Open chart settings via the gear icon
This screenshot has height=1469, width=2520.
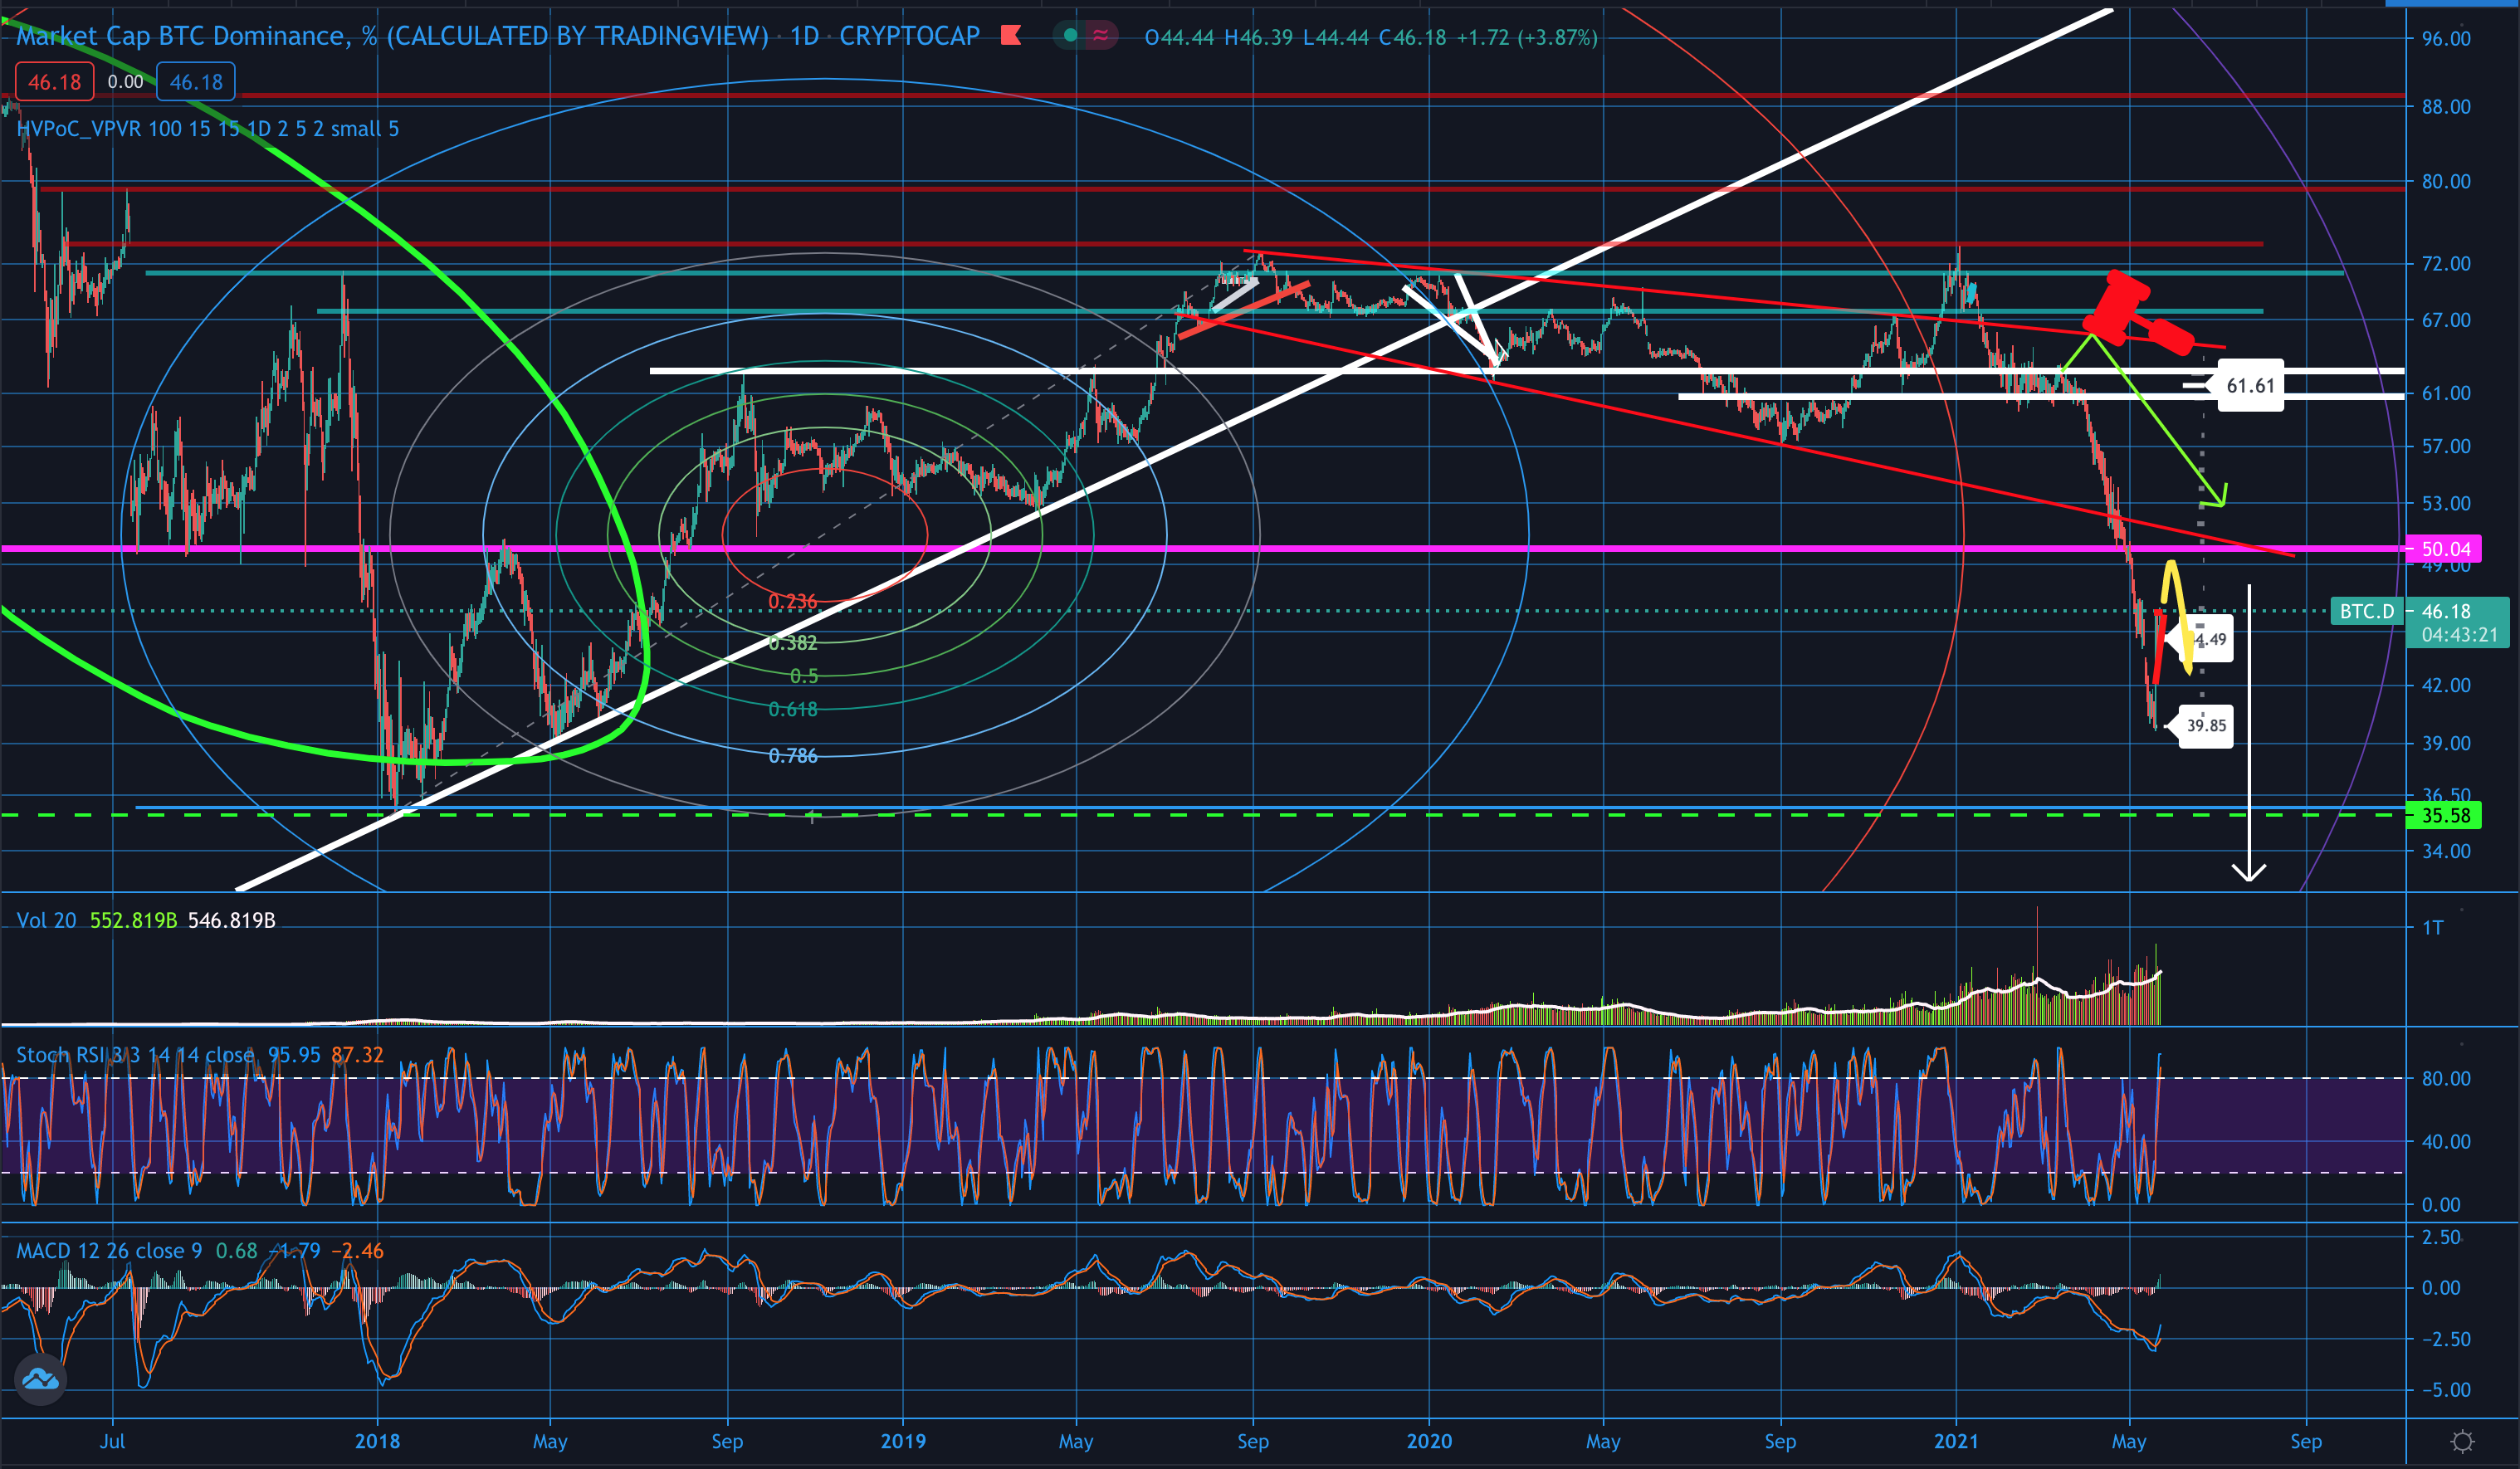coord(2462,1441)
